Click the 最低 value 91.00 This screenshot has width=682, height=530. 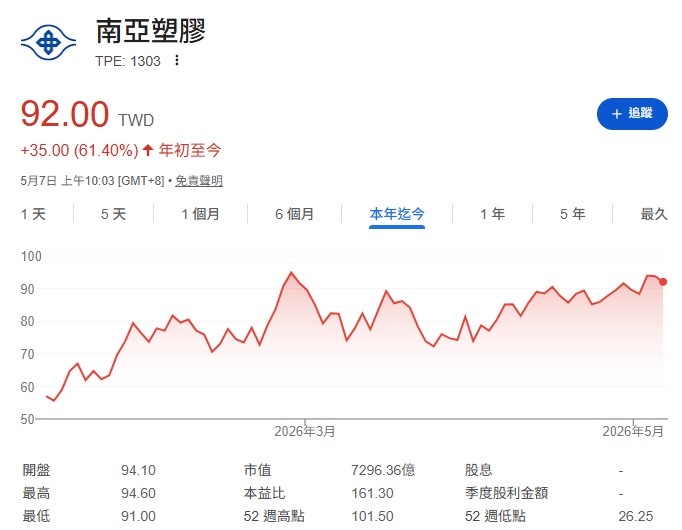(138, 516)
